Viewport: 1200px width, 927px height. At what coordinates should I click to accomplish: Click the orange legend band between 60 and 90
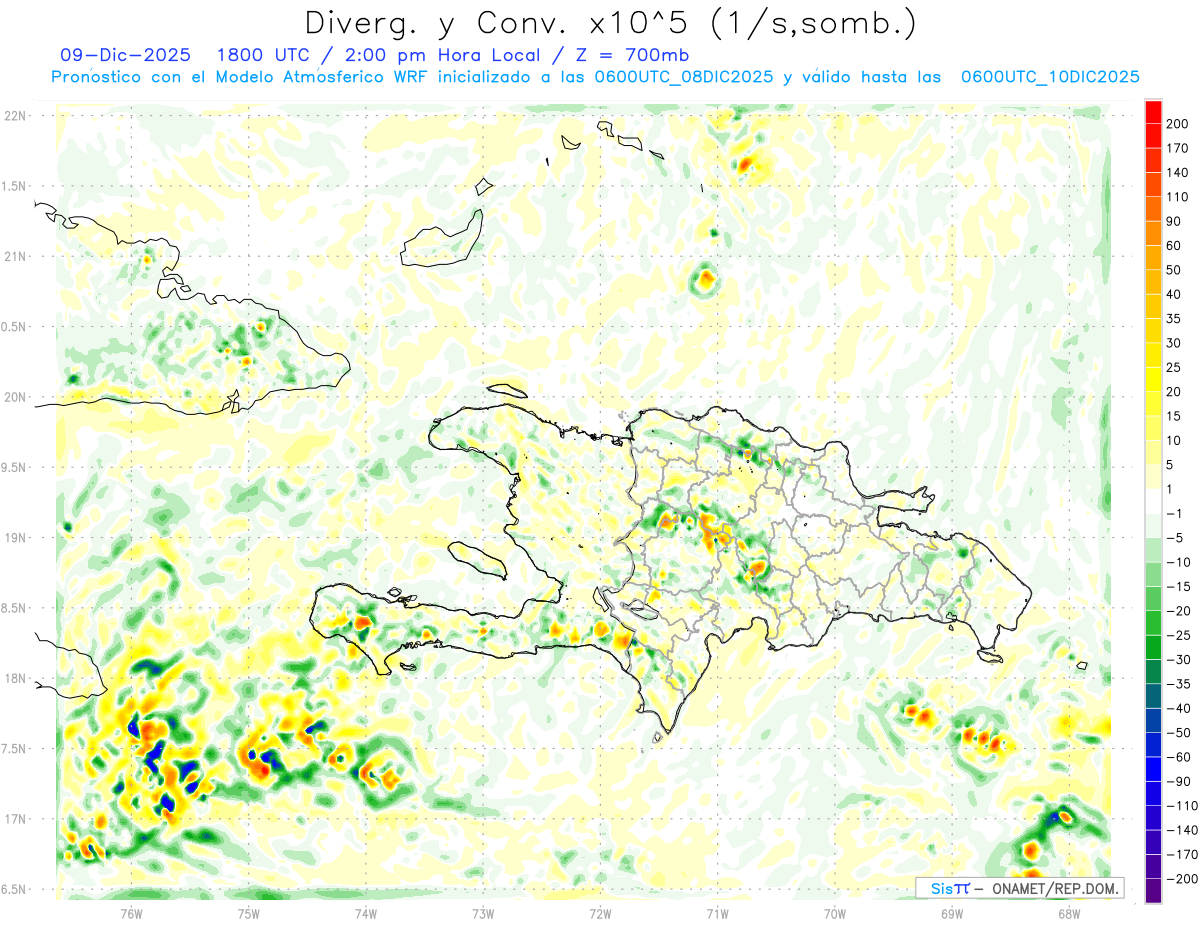click(1154, 233)
